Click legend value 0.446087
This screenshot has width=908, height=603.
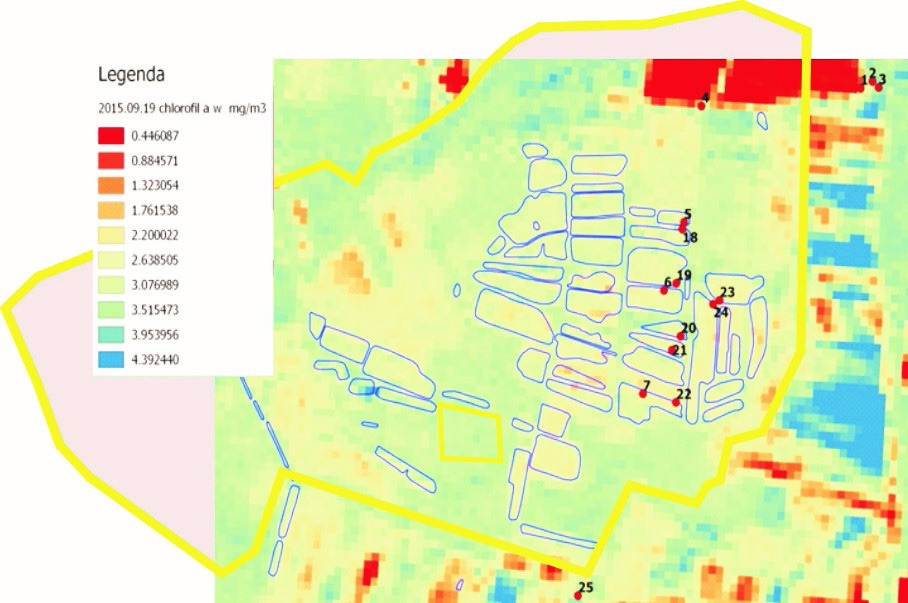tap(155, 136)
